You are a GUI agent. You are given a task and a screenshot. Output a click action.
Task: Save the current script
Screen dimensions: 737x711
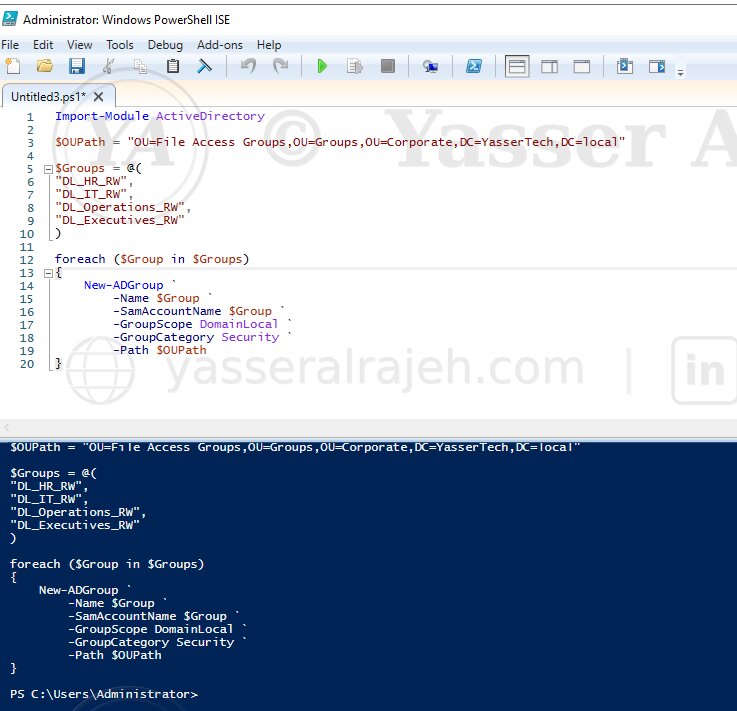77,66
